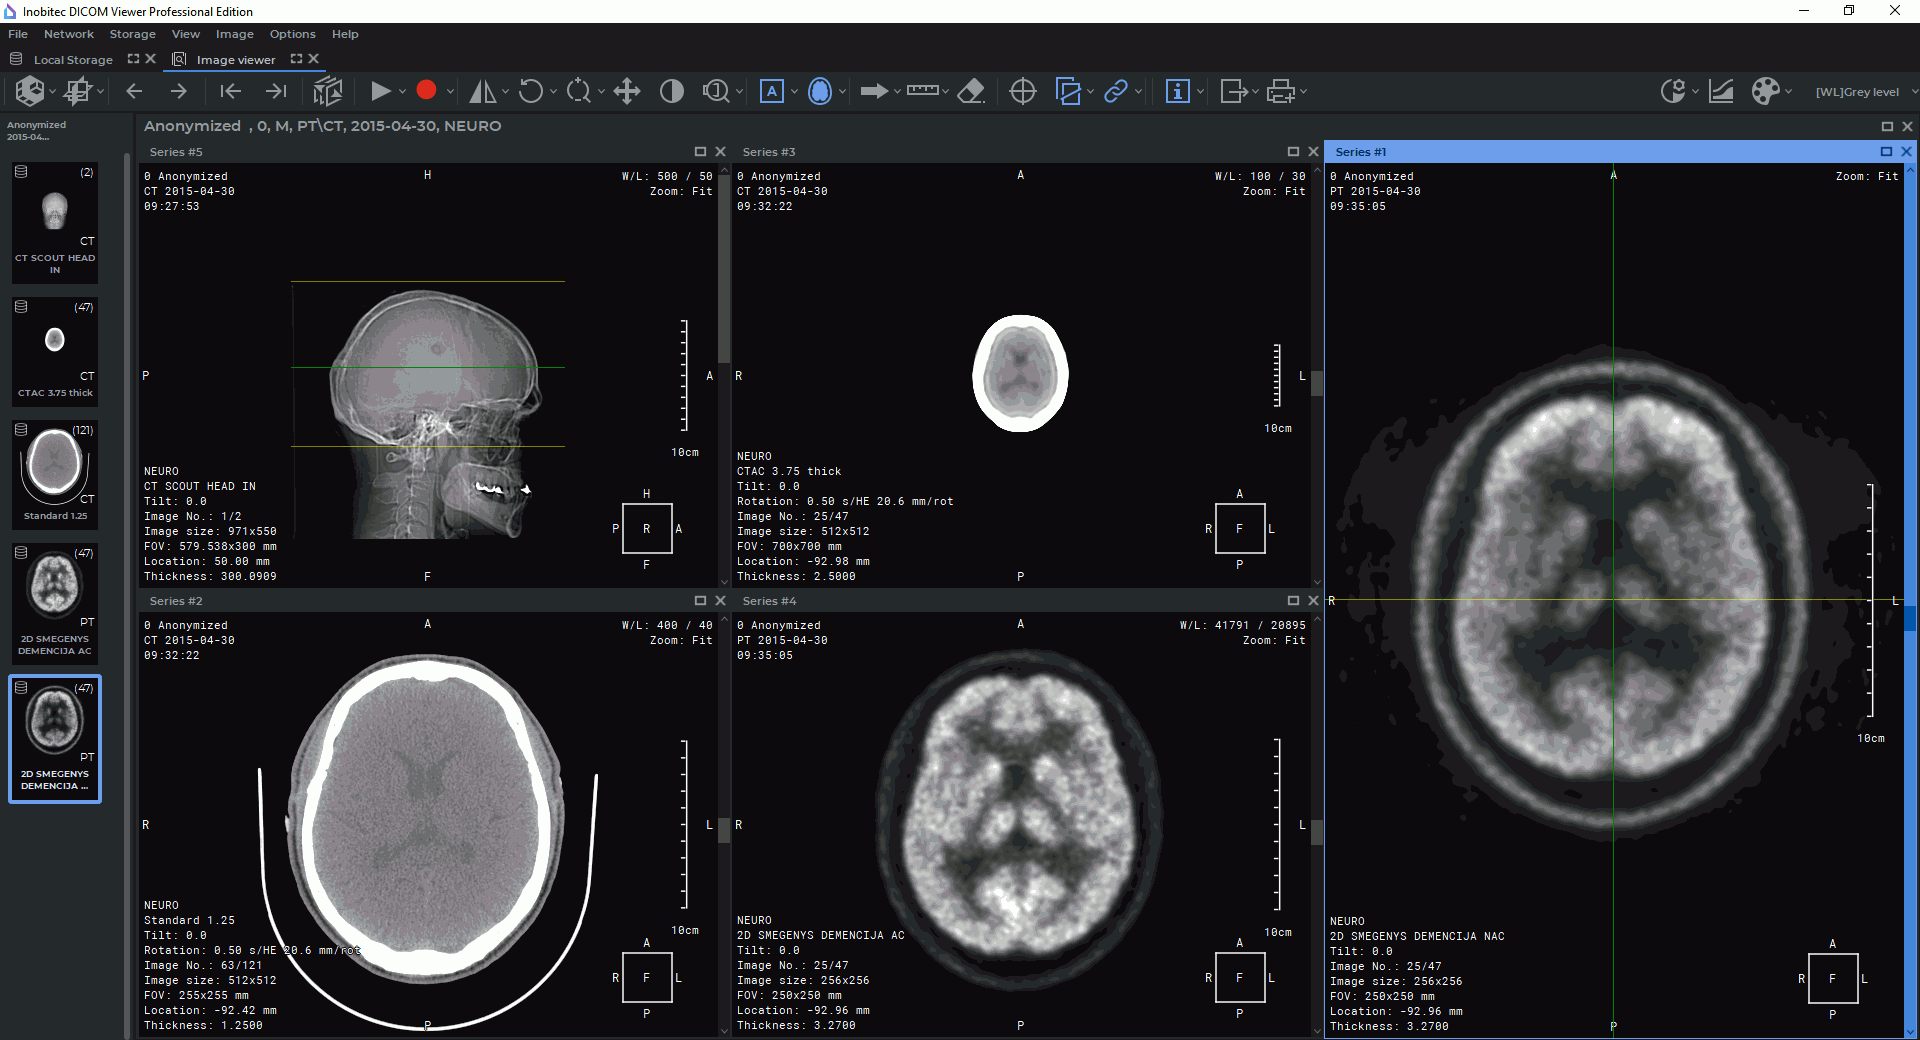Toggle the invert contrast half-circle icon
Viewport: 1920px width, 1040px height.
pyautogui.click(x=672, y=92)
